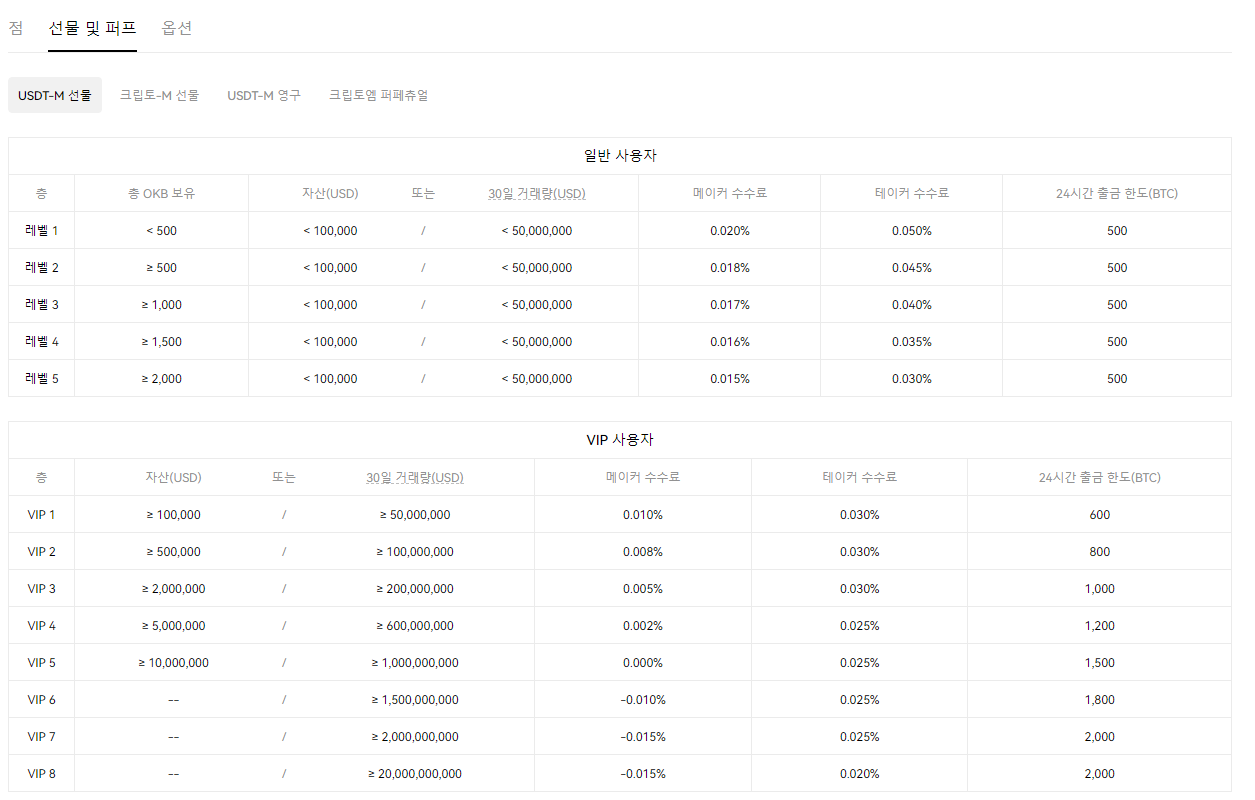Screen dimensions: 1255x800
Task: Select the 크립토-M 선물 sub-tab
Action: click(159, 95)
